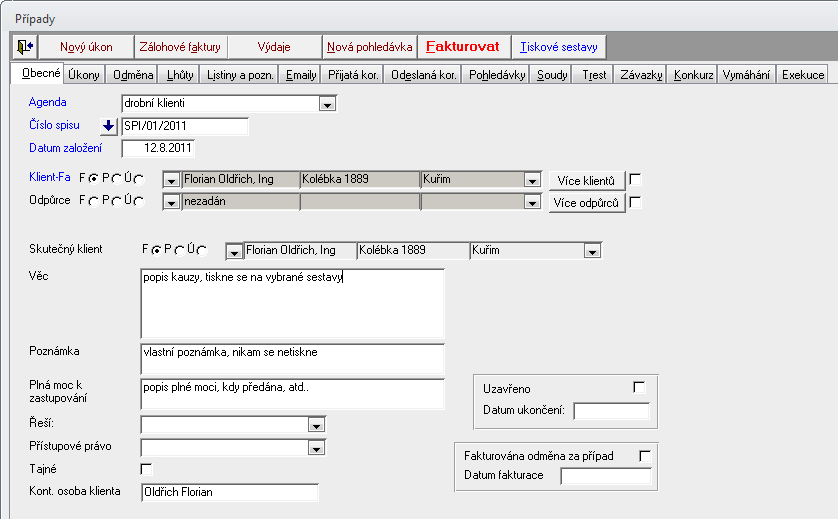Click the blue down arrow beside Číslo spisu

(x=108, y=126)
